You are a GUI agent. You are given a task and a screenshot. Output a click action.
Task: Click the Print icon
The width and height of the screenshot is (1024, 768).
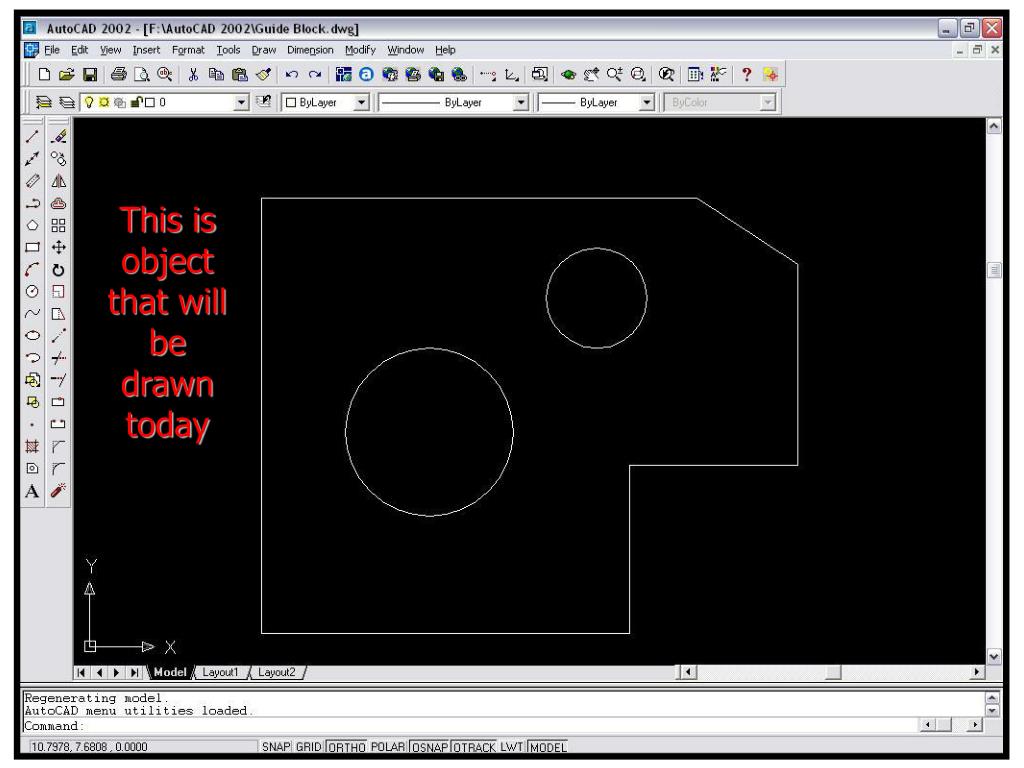point(118,74)
